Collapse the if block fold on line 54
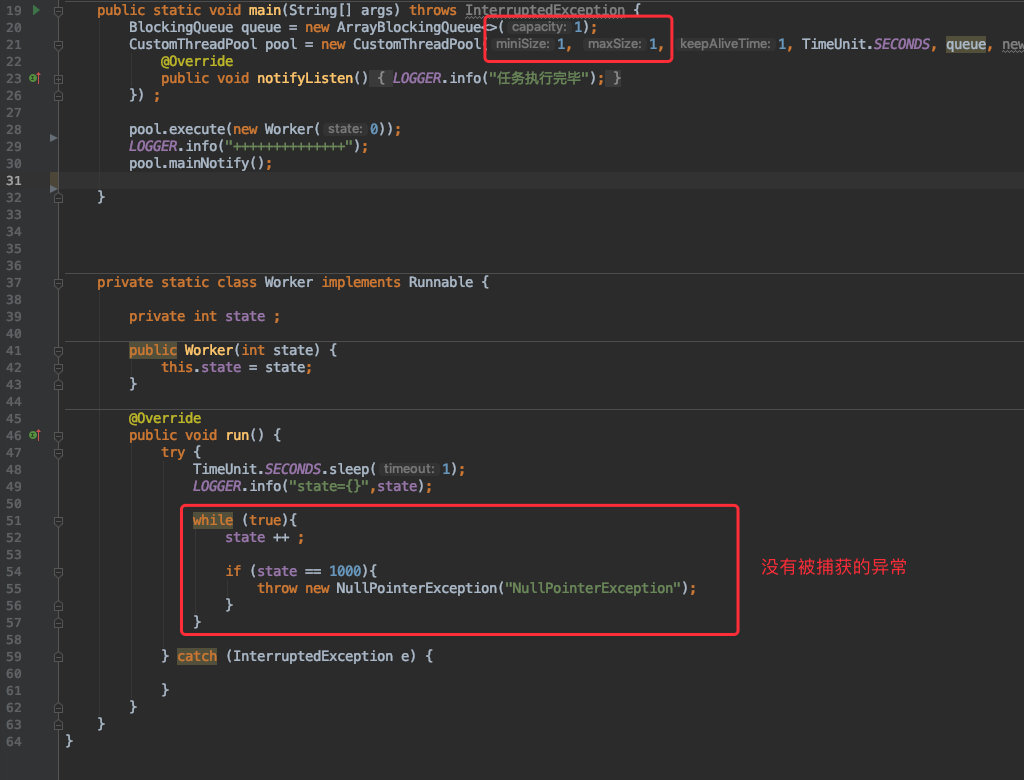Viewport: 1024px width, 780px height. click(x=58, y=572)
